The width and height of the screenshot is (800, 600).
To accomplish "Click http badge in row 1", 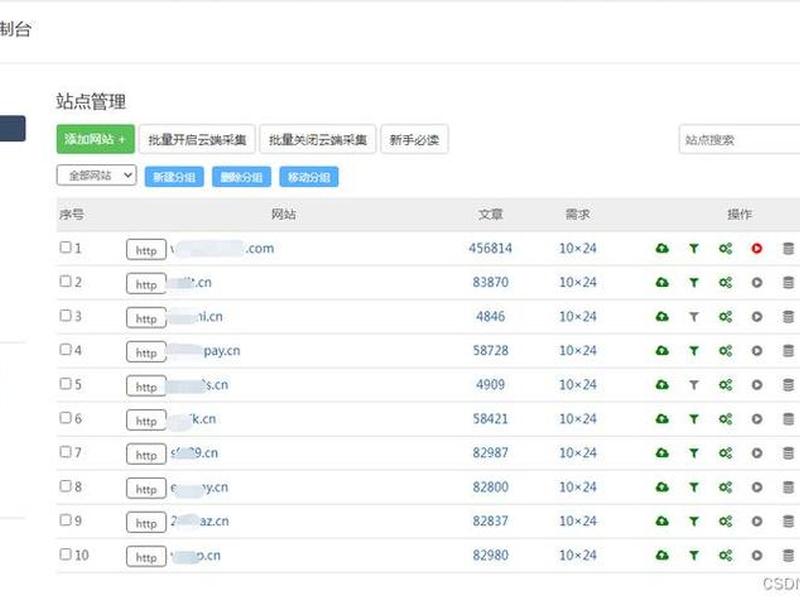I will pos(146,250).
